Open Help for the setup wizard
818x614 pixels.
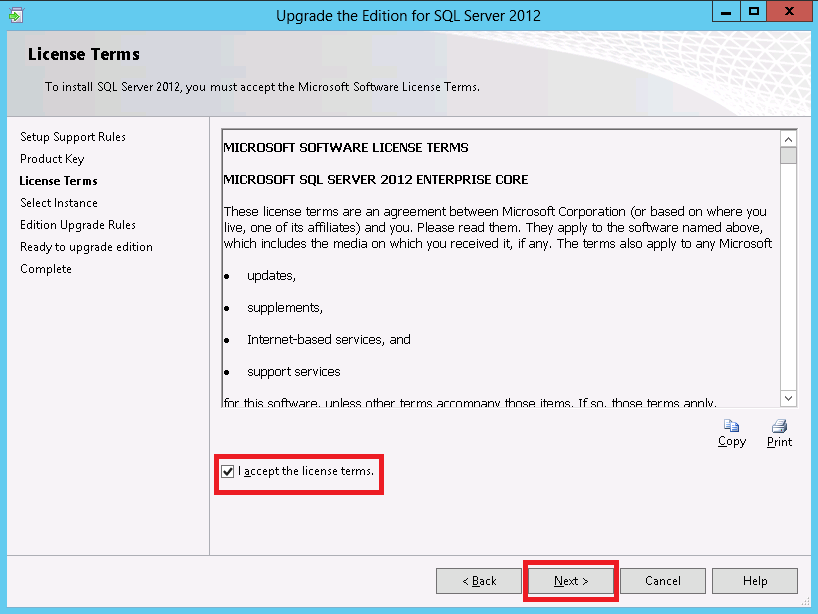click(755, 581)
